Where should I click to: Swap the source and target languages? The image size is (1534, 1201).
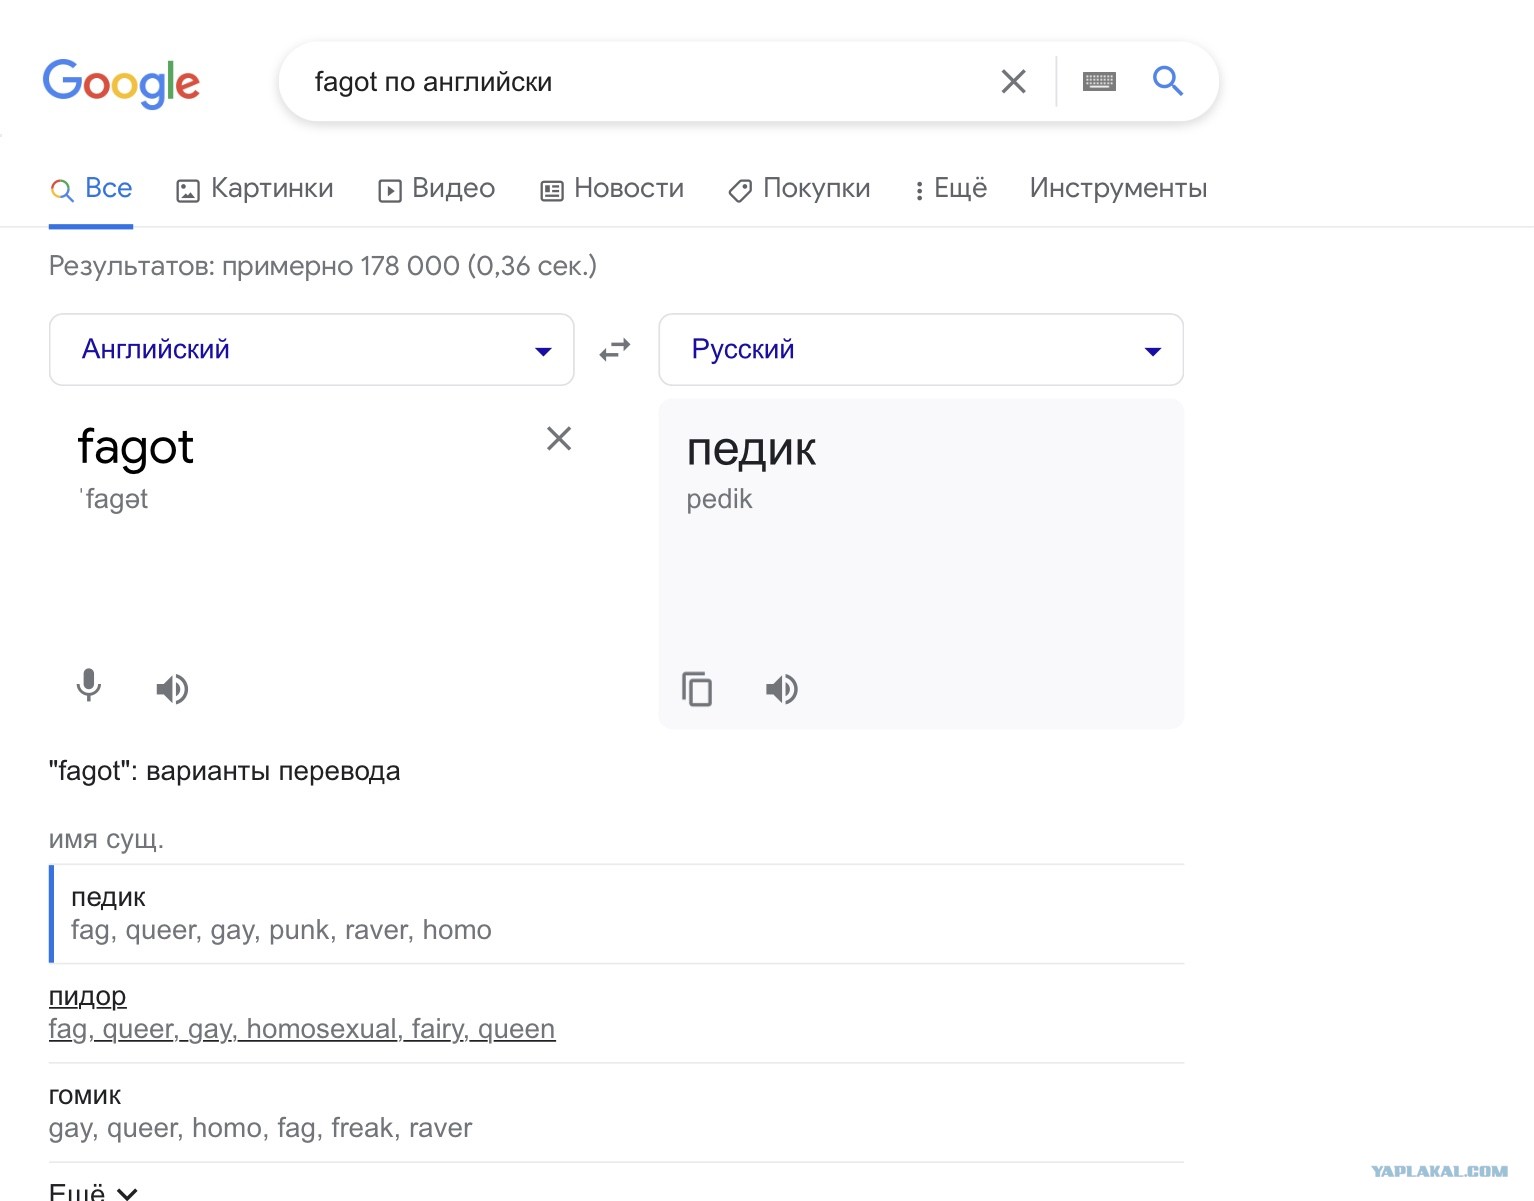tap(615, 349)
